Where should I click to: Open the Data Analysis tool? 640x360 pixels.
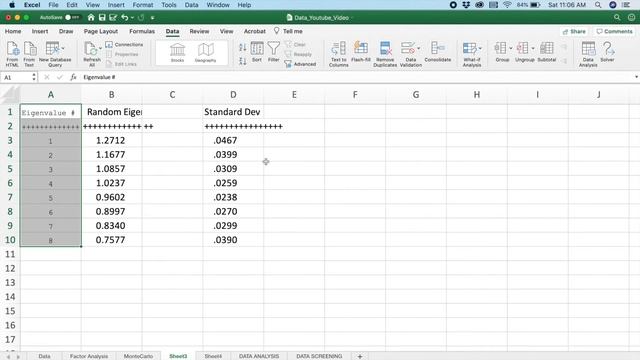pos(588,53)
